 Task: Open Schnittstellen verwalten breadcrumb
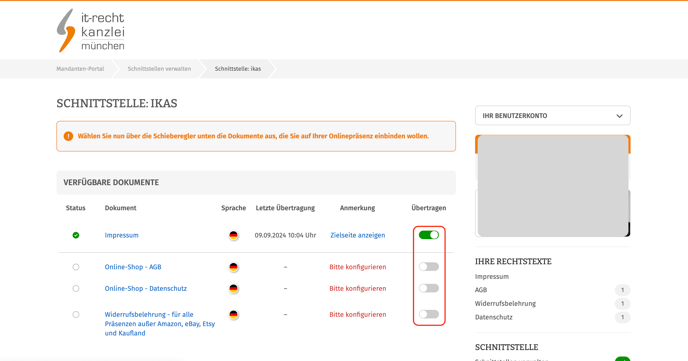pos(159,69)
